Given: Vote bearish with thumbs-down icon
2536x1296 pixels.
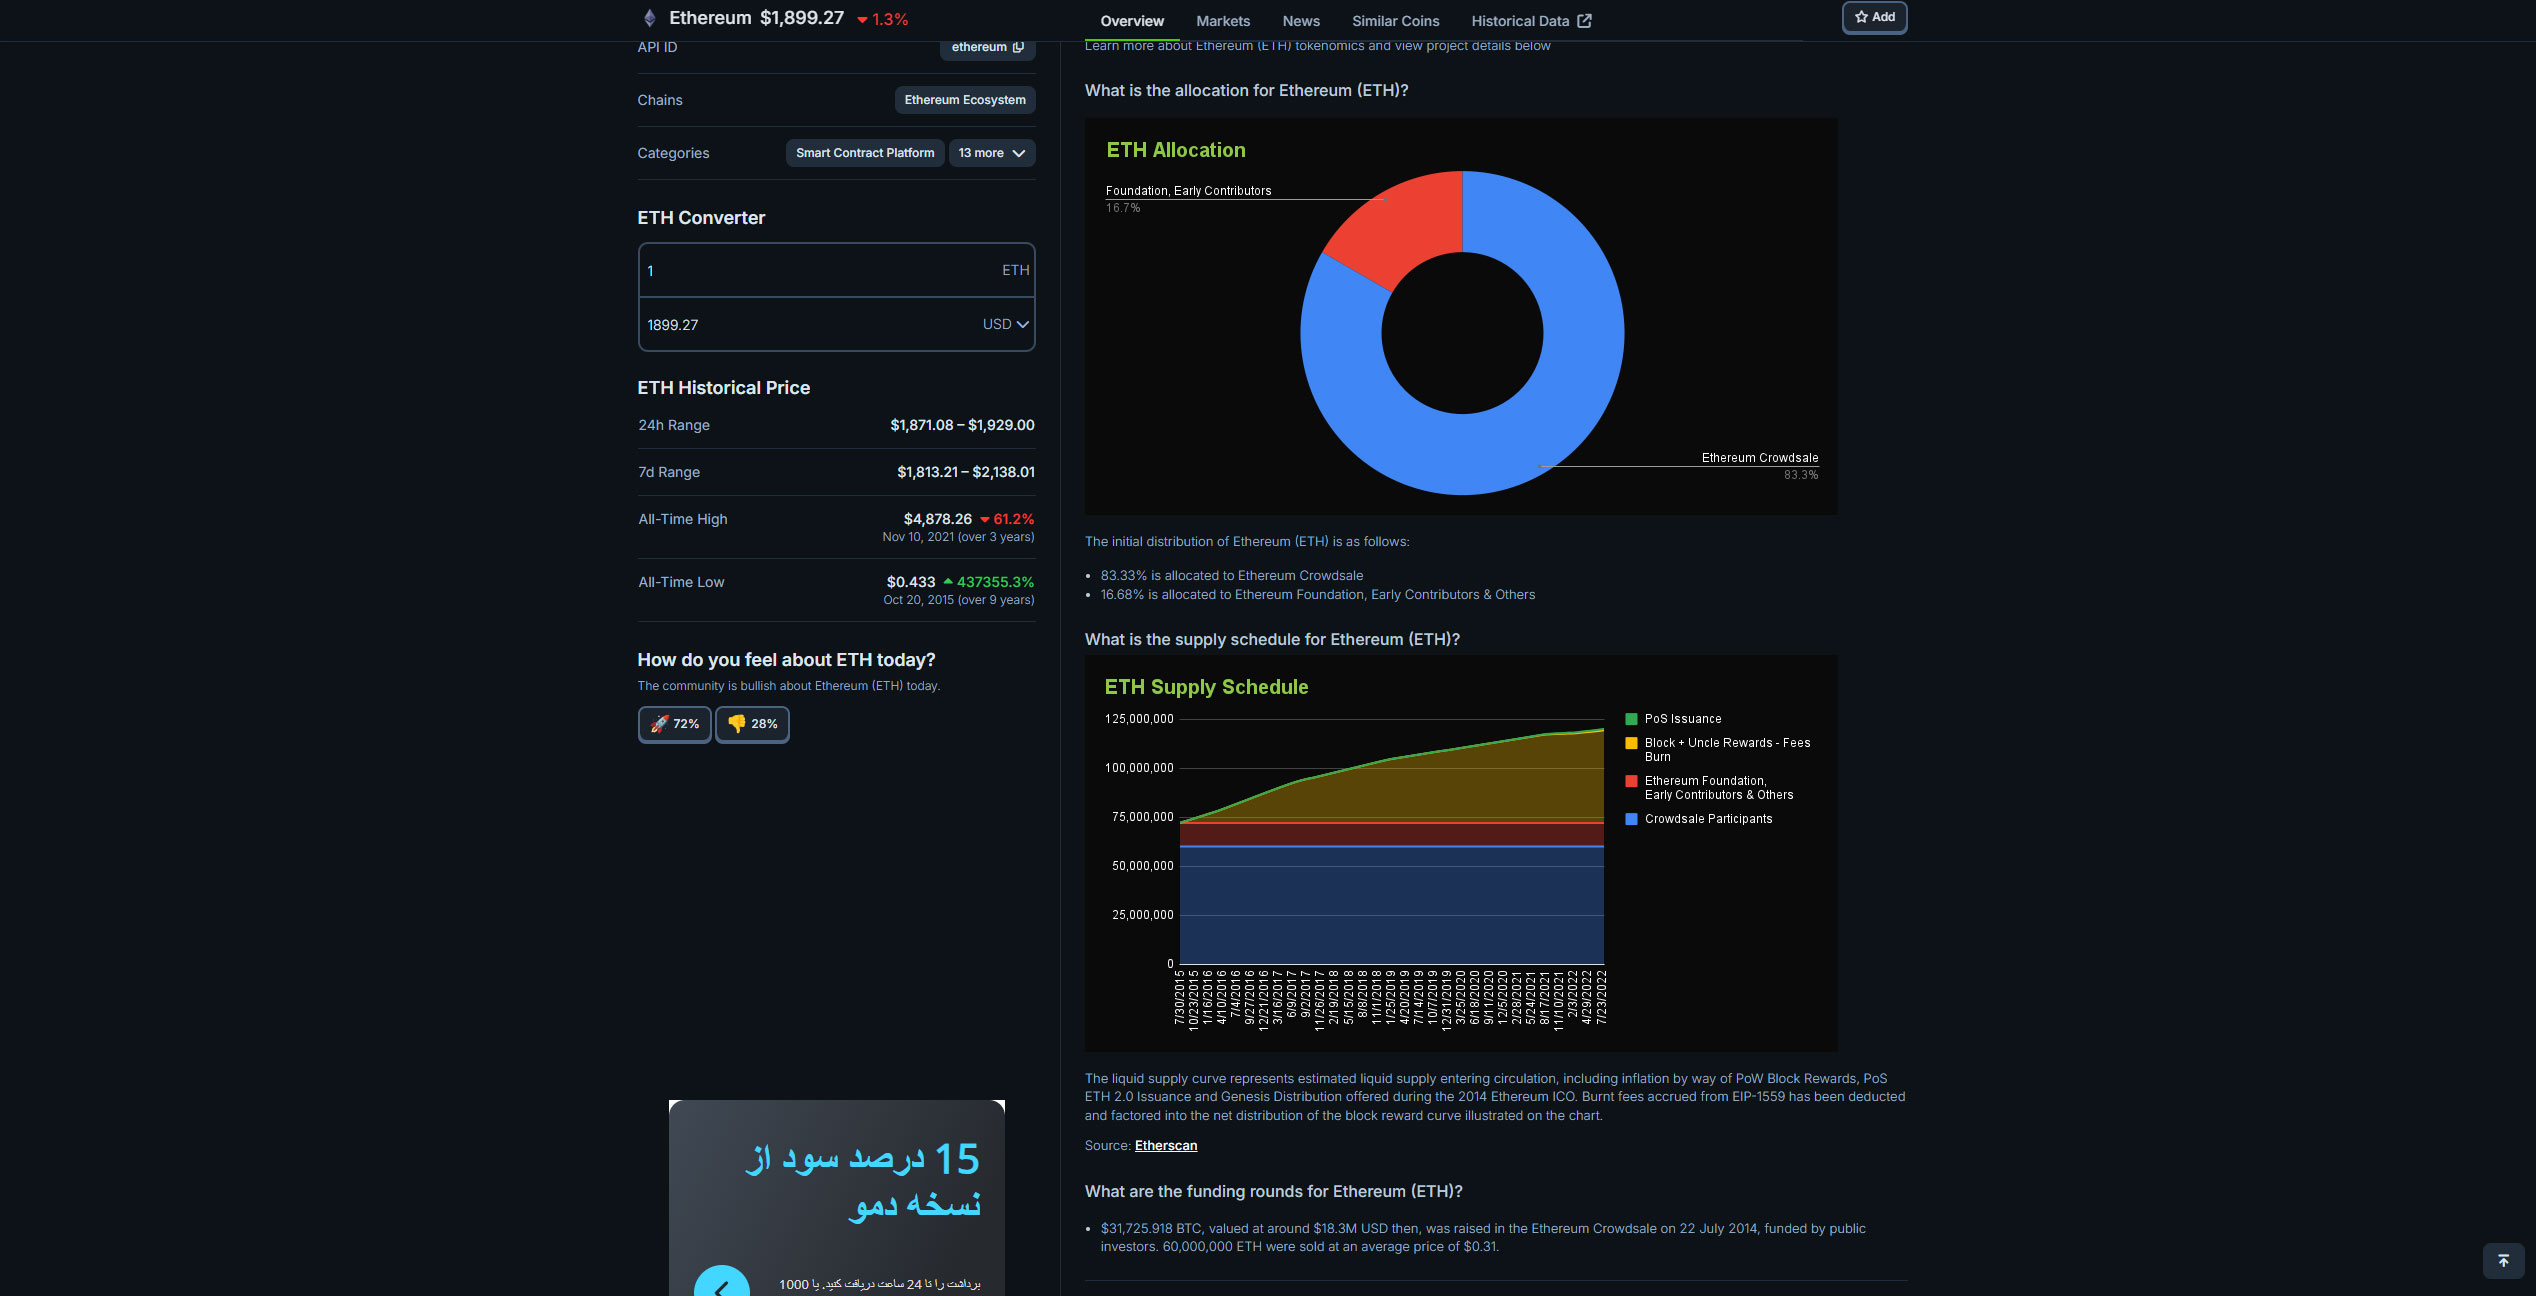Looking at the screenshot, I should (737, 724).
